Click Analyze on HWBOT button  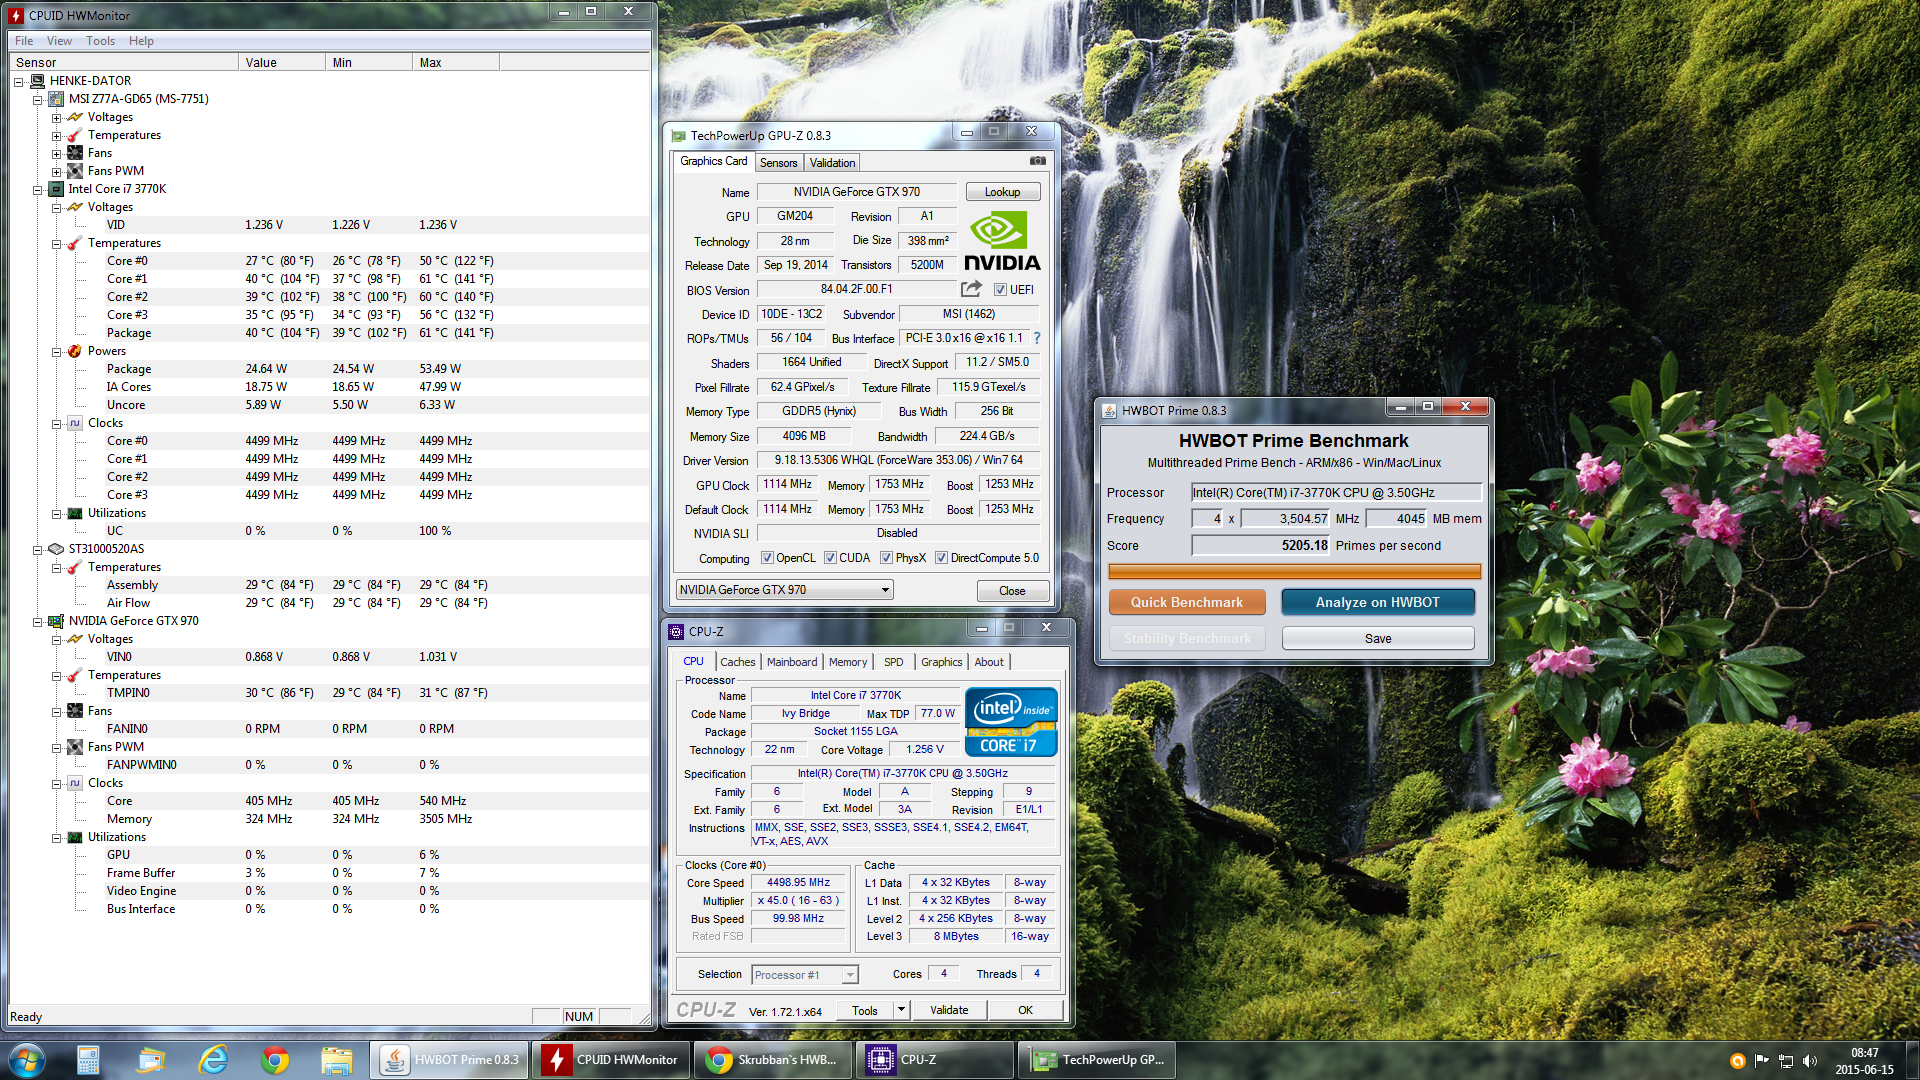[1377, 602]
